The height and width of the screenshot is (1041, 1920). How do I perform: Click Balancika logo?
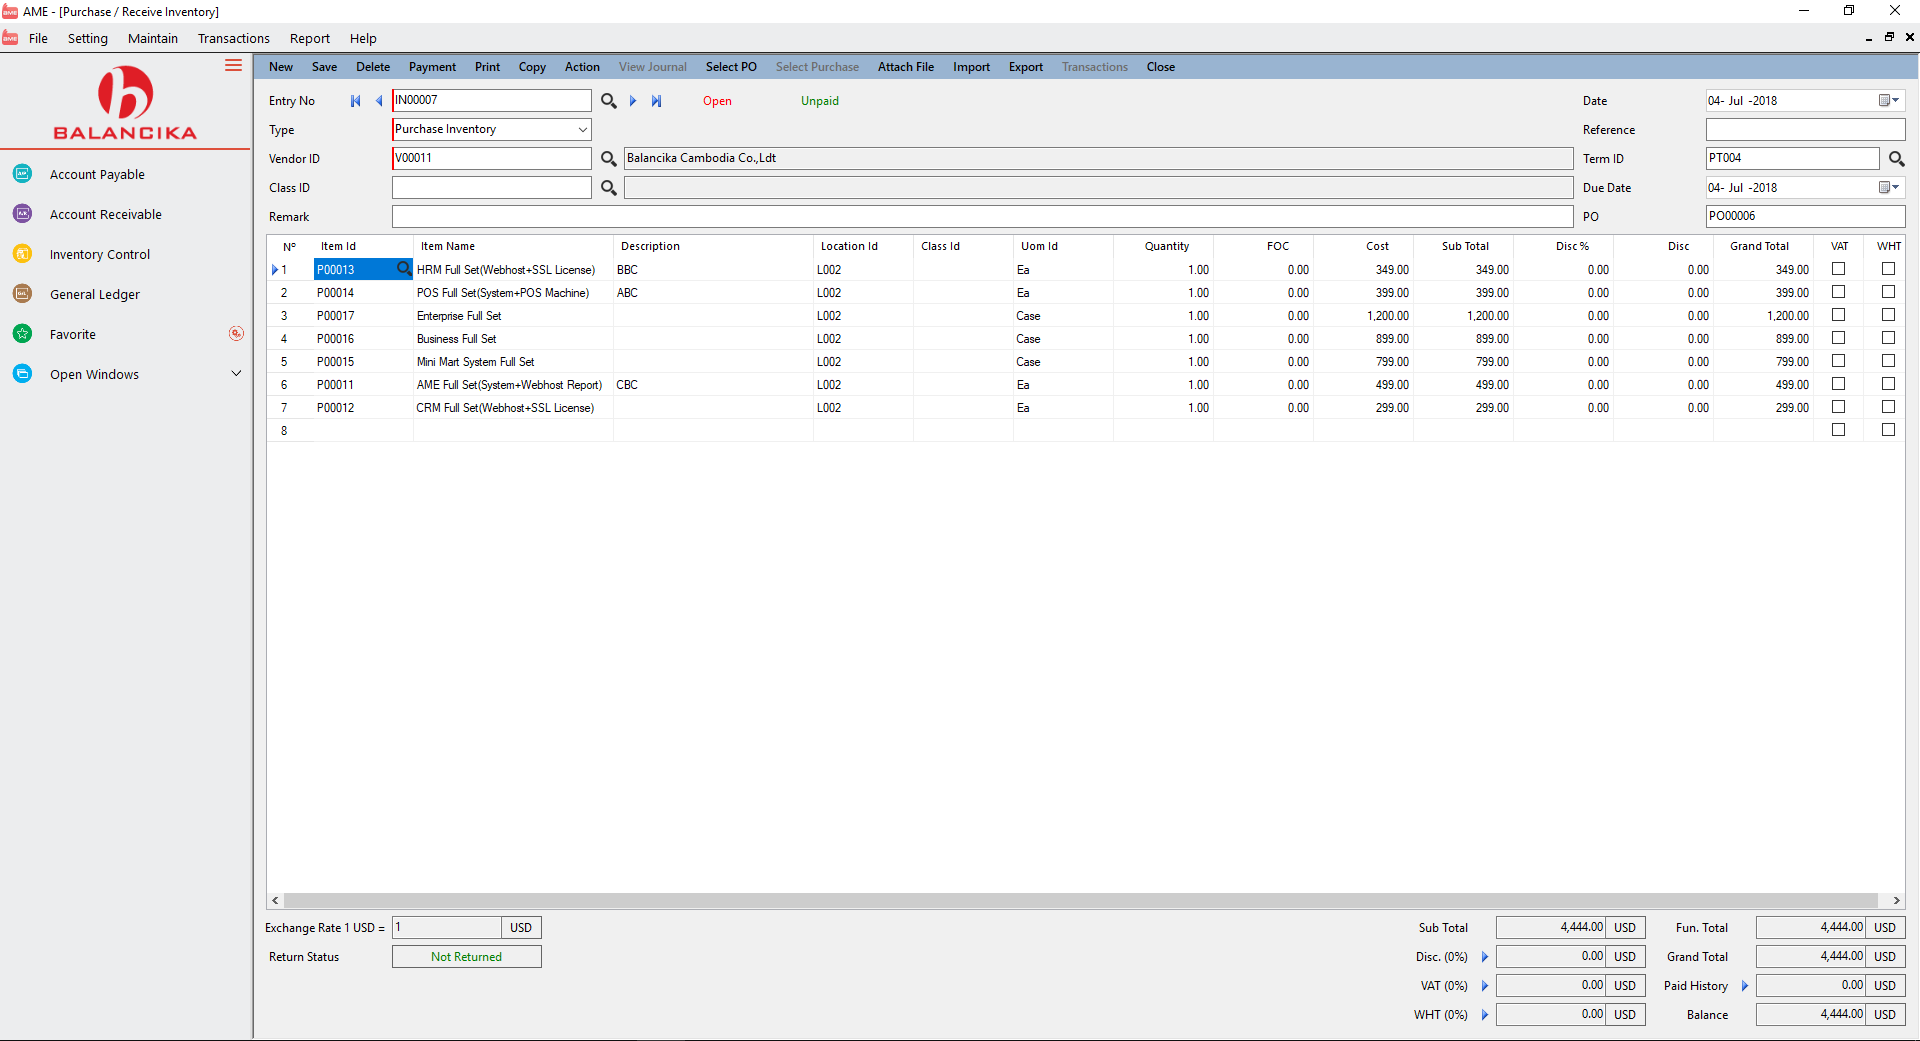tap(125, 103)
